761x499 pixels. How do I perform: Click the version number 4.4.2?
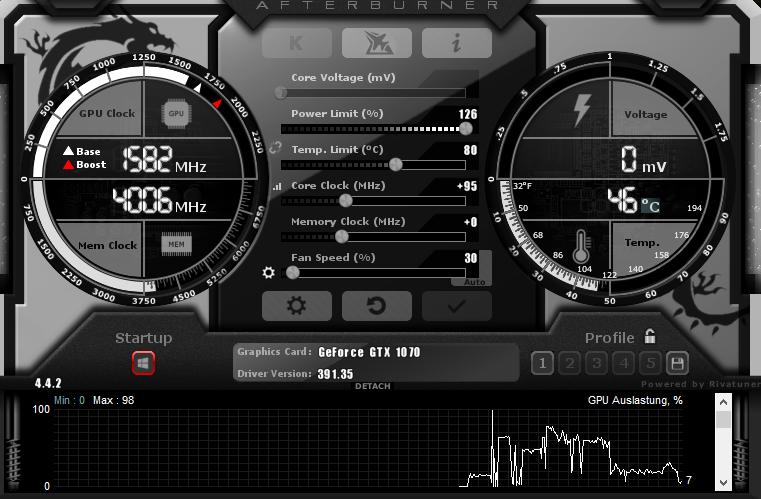[48, 383]
